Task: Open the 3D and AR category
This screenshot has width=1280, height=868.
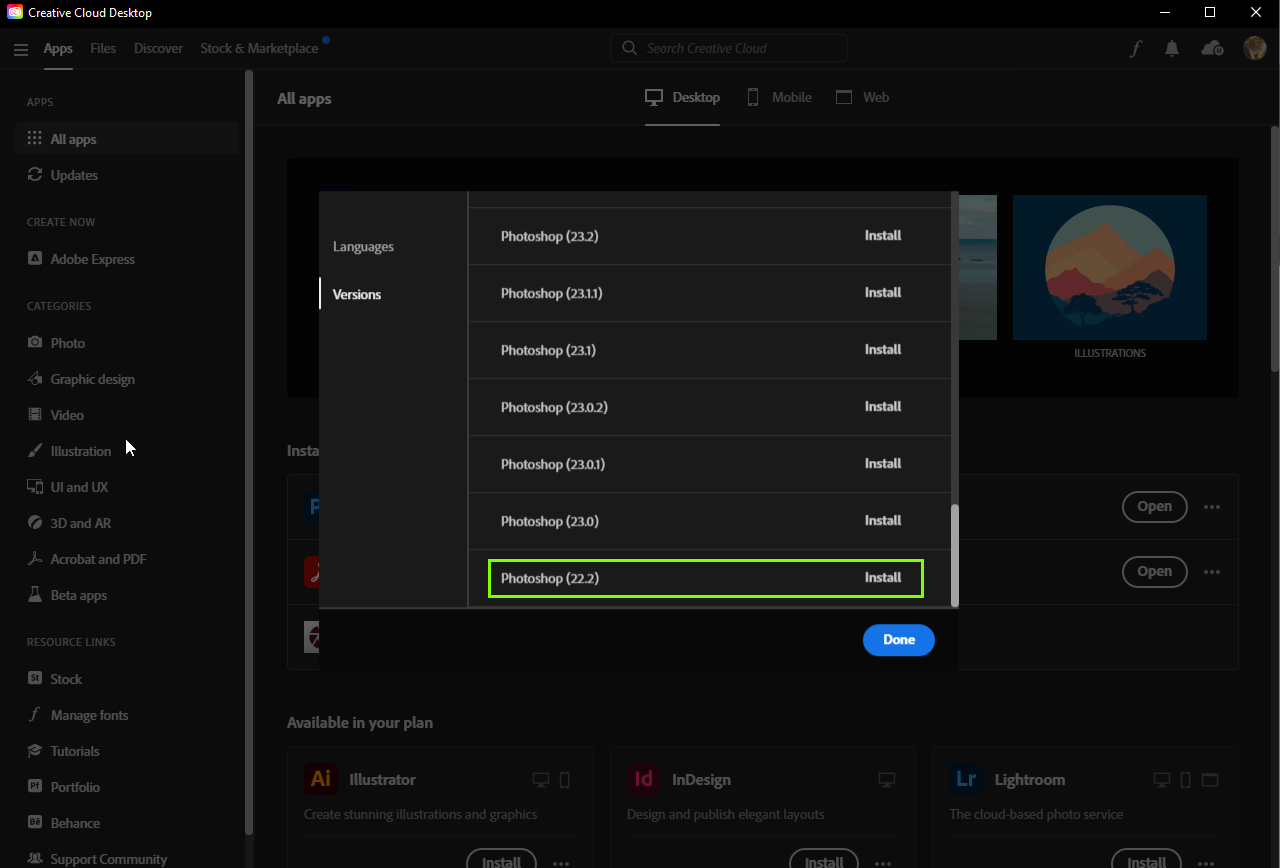Action: pyautogui.click(x=35, y=522)
